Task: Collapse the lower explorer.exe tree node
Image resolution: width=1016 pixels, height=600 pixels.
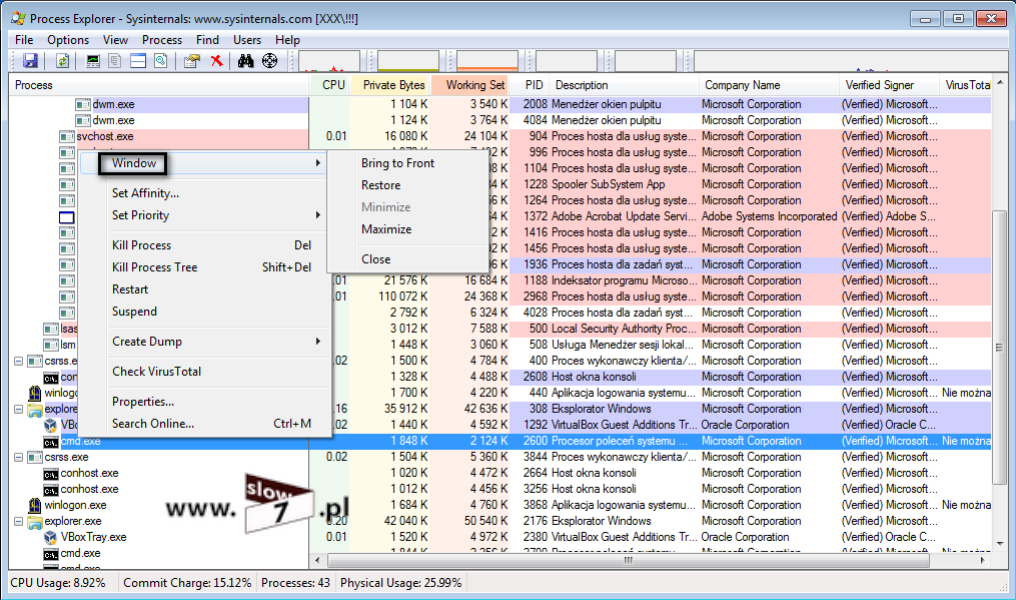Action: (19, 521)
